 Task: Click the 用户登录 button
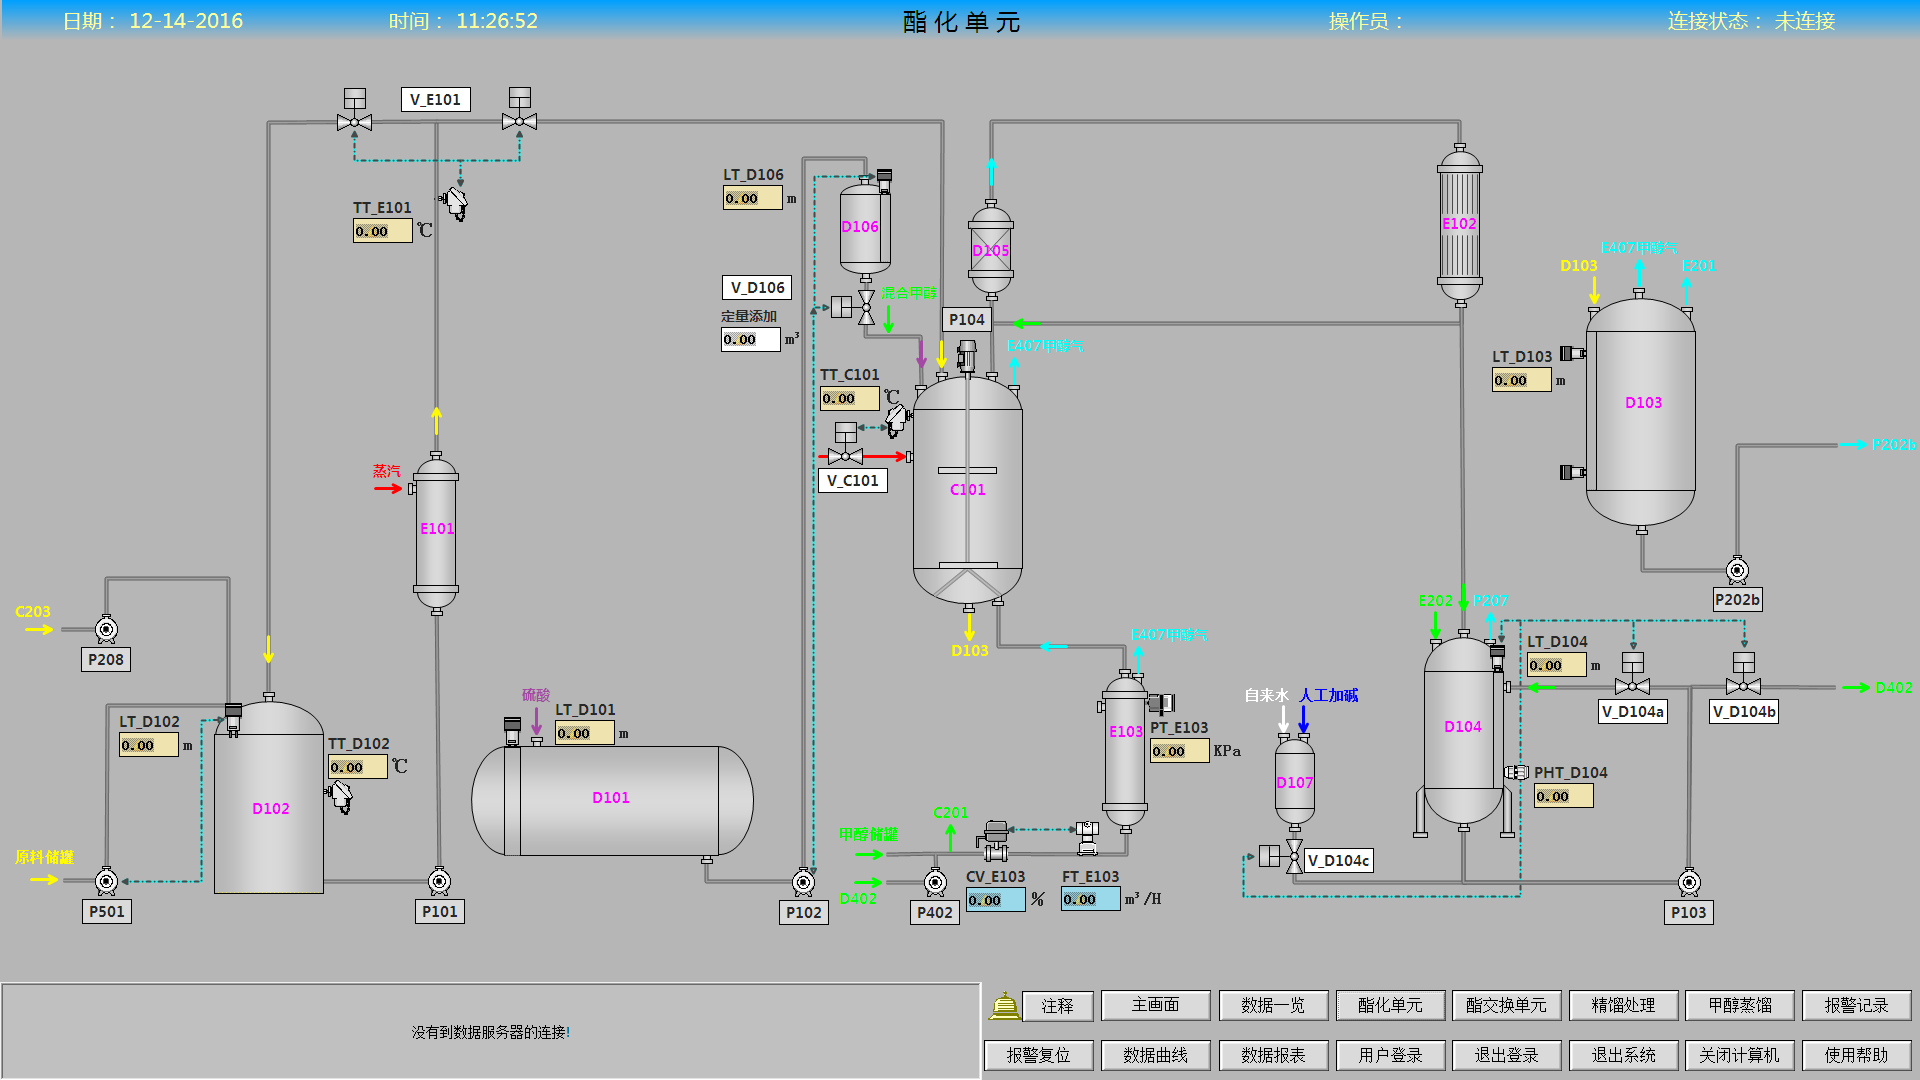(x=1390, y=1055)
